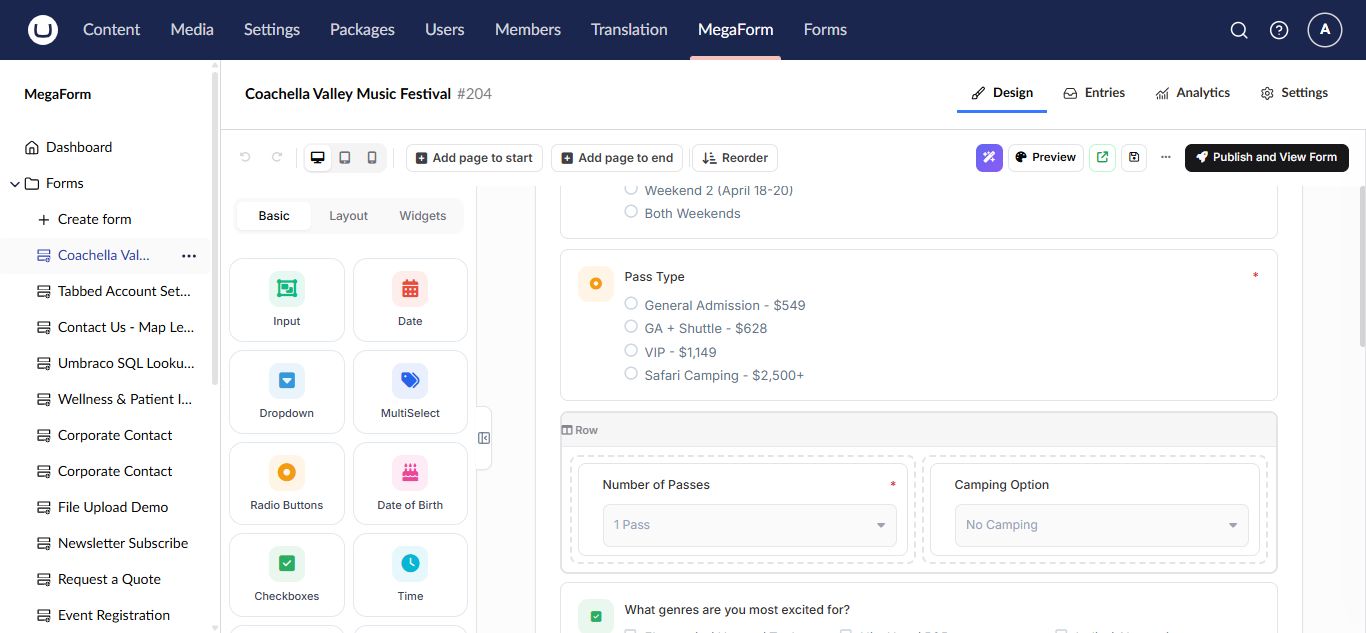Click Create form in sidebar
This screenshot has height=633, width=1366.
95,220
